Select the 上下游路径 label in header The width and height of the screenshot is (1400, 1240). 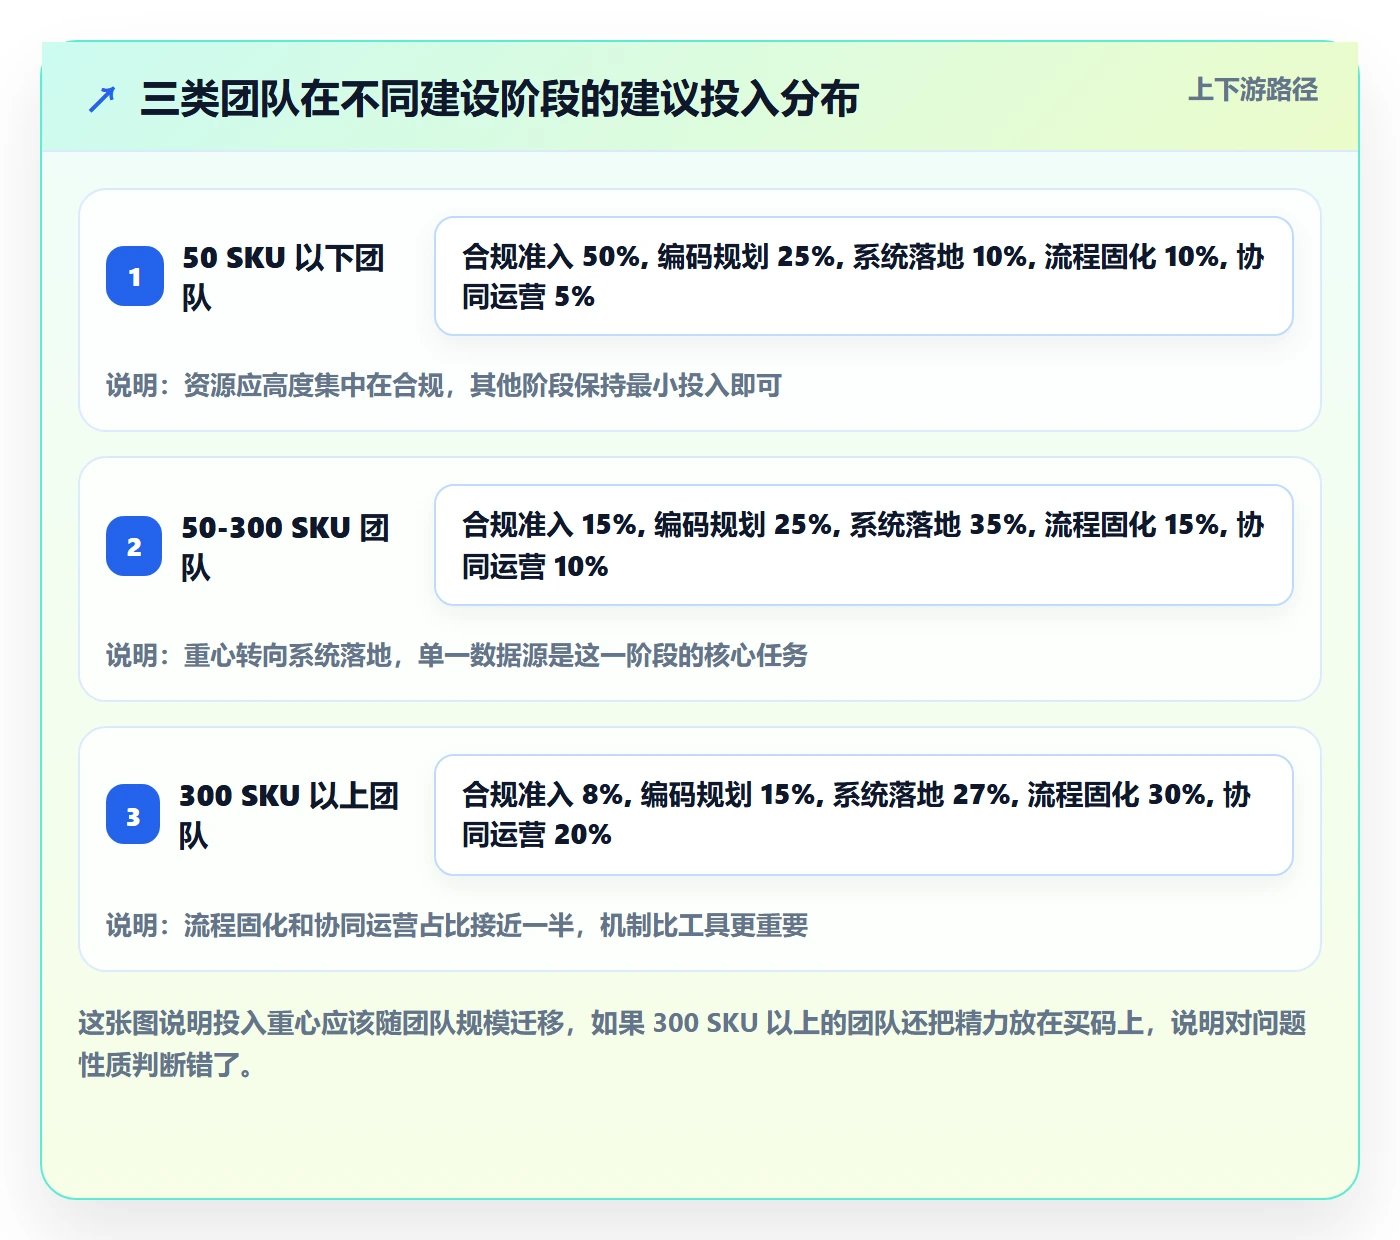click(x=1253, y=89)
